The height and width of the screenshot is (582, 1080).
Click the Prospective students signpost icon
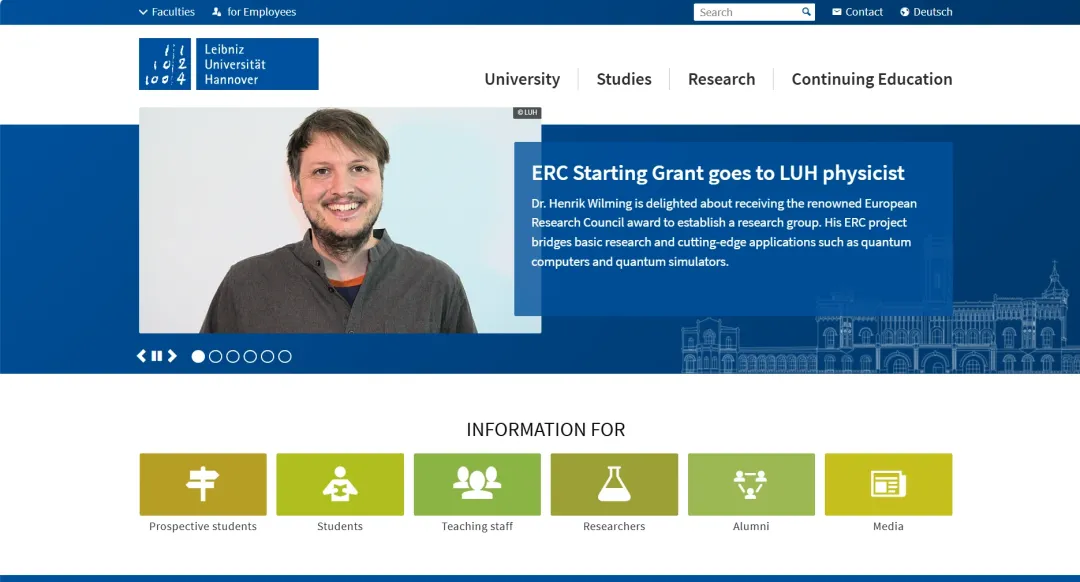(x=203, y=484)
